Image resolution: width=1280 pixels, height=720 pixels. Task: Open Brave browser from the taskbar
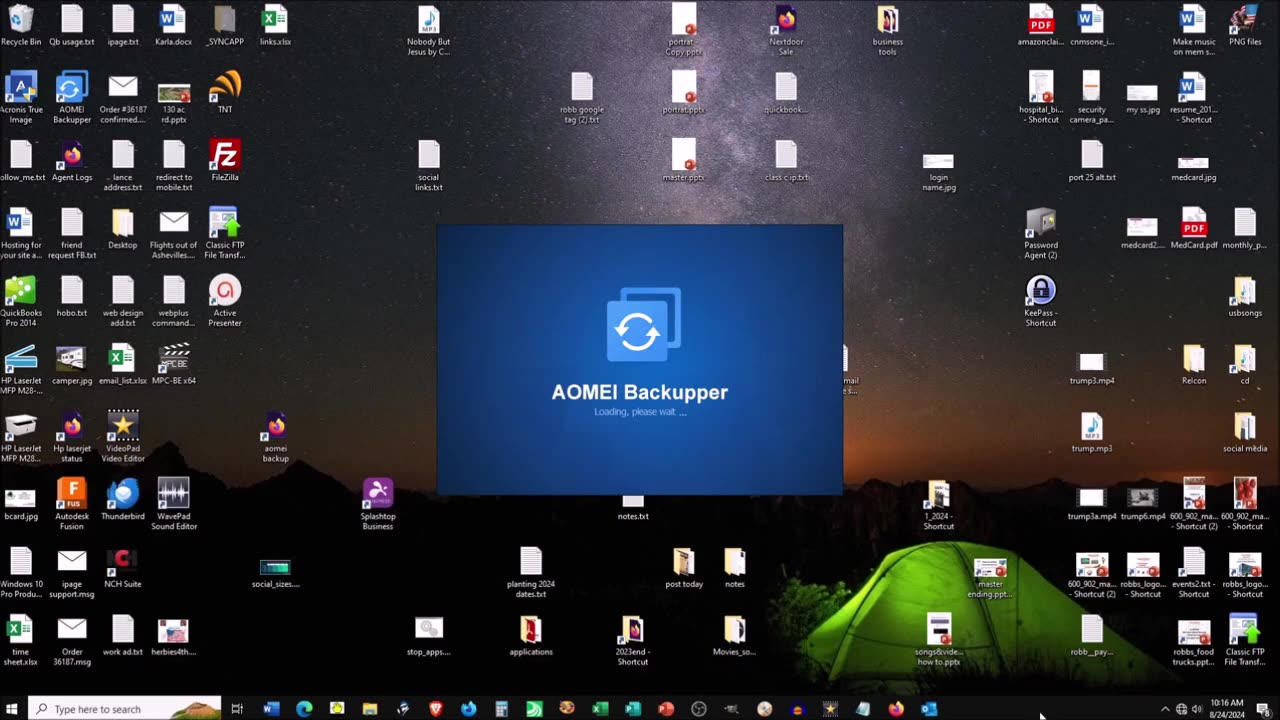pyautogui.click(x=436, y=709)
